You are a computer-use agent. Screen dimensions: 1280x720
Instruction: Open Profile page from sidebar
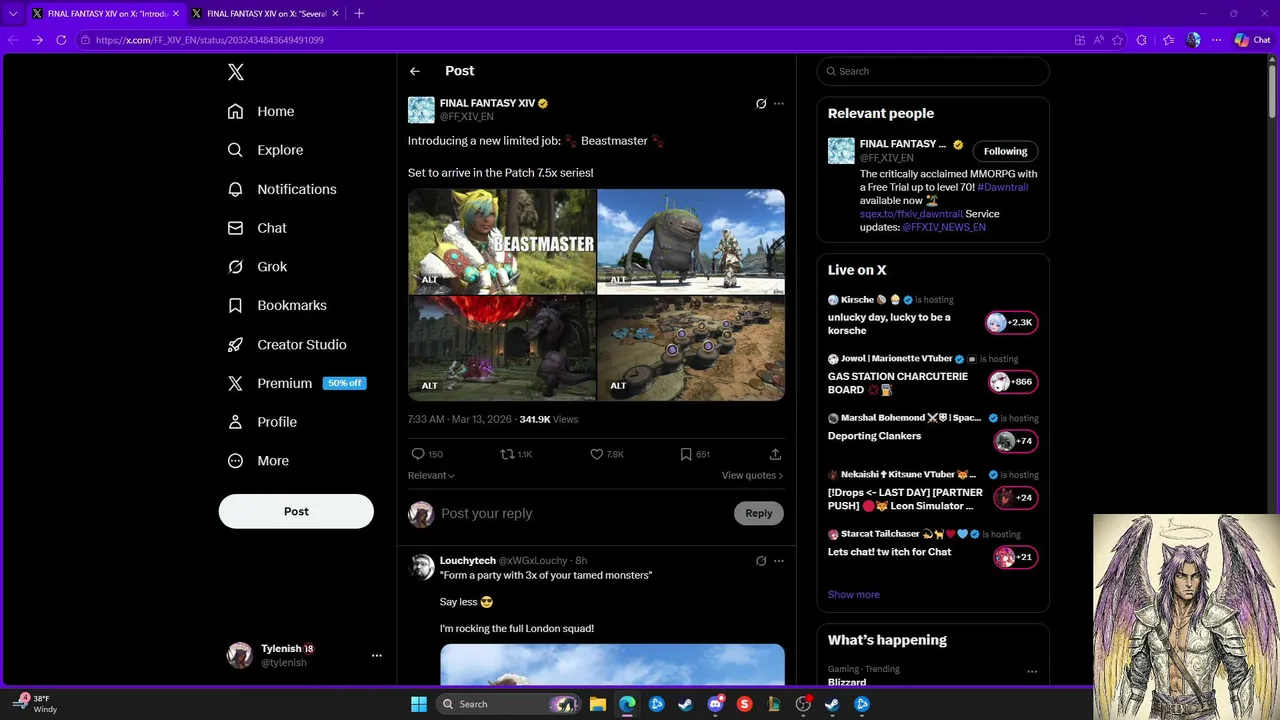[x=262, y=422]
